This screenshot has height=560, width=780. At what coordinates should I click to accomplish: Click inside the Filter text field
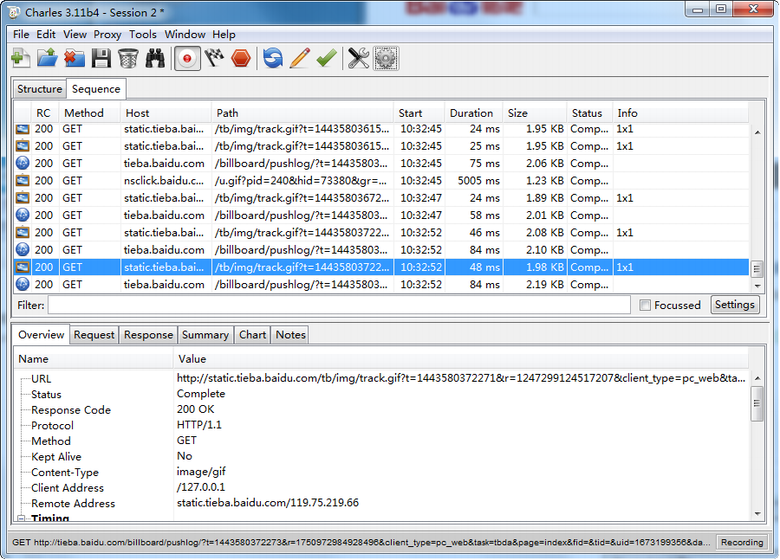coord(340,305)
